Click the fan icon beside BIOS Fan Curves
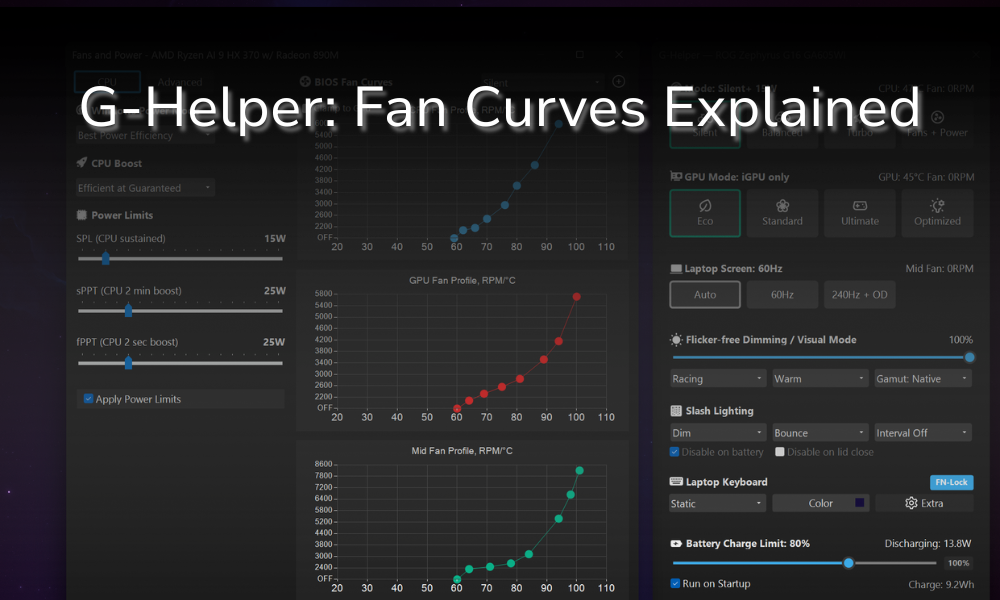 coord(305,82)
